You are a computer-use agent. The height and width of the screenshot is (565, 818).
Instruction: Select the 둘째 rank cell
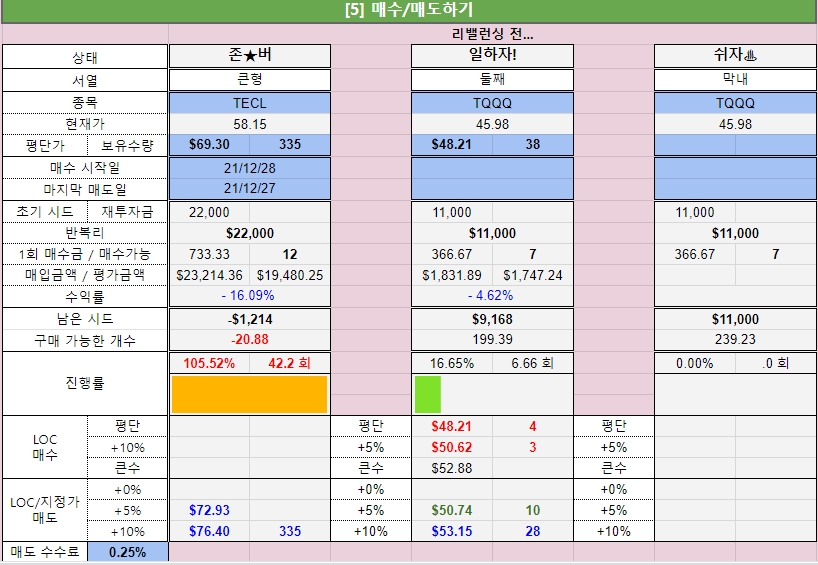(492, 80)
